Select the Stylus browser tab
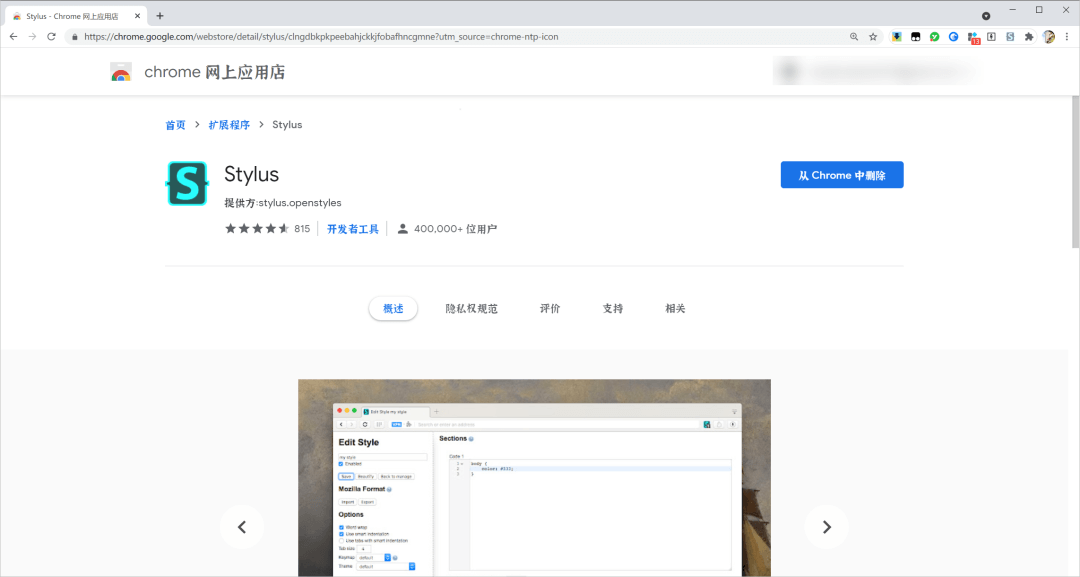 [x=74, y=16]
